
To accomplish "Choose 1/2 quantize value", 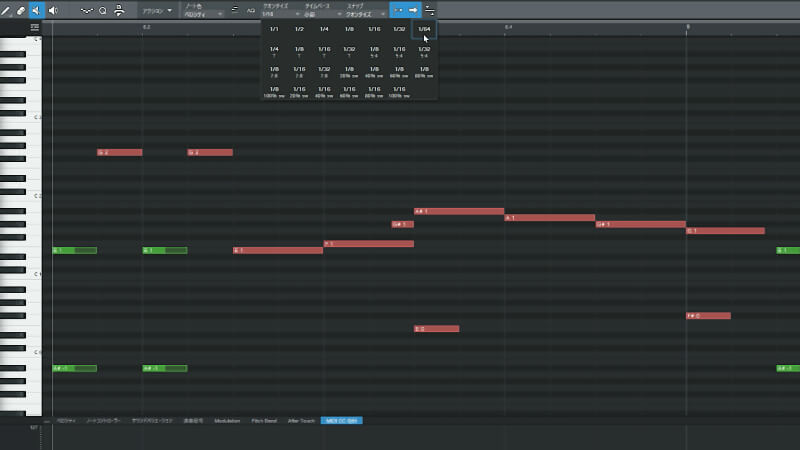I will (x=299, y=30).
